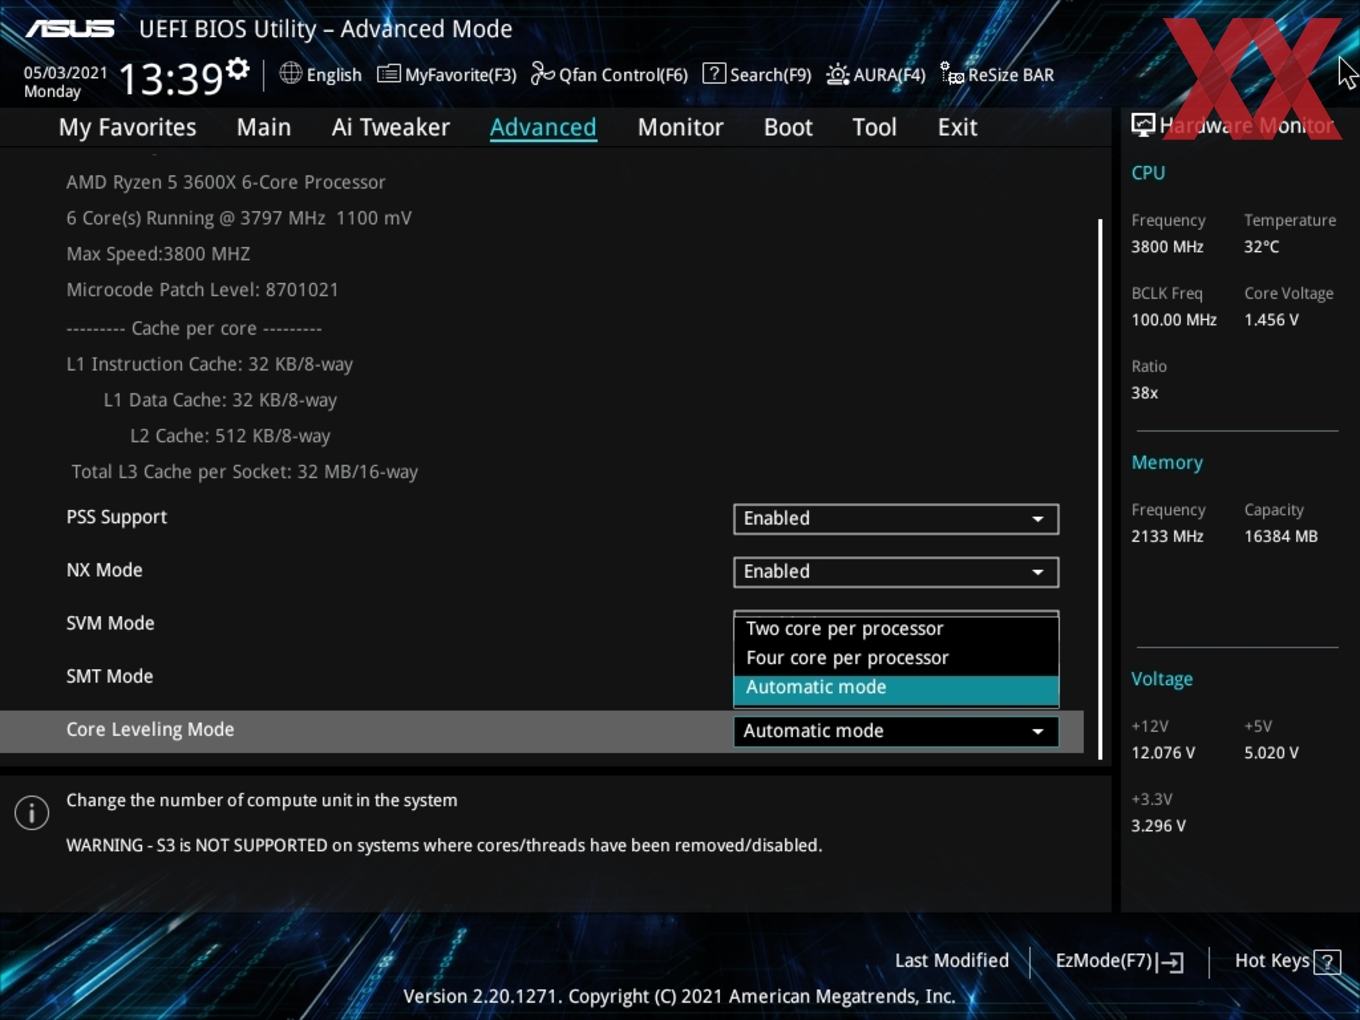Viewport: 1360px width, 1020px height.
Task: Click 'L2 Cache: 512 KB/8-way' line
Action: (x=230, y=436)
